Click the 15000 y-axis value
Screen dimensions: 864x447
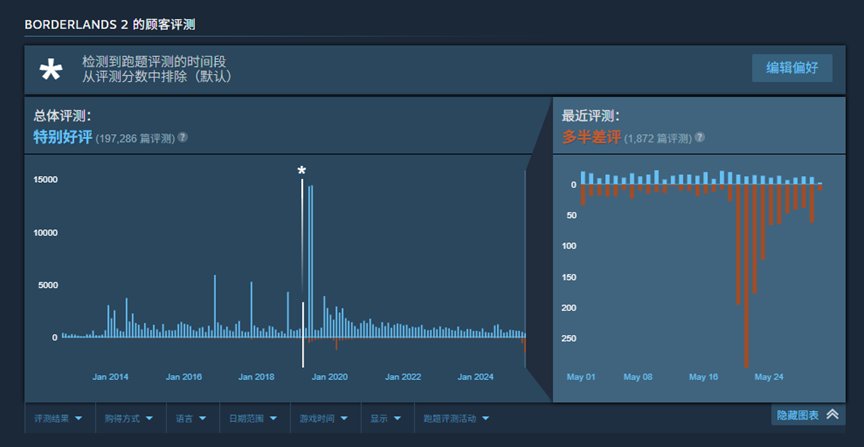(x=46, y=180)
